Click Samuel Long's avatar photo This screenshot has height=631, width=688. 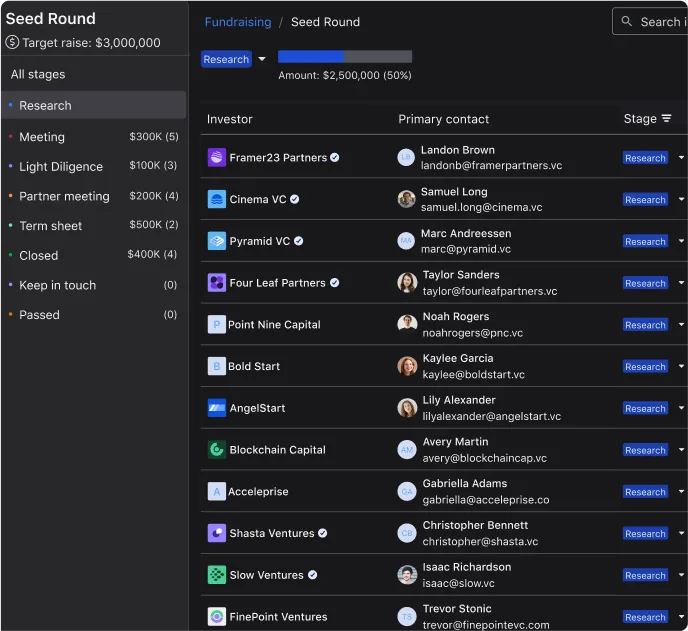[x=406, y=199]
